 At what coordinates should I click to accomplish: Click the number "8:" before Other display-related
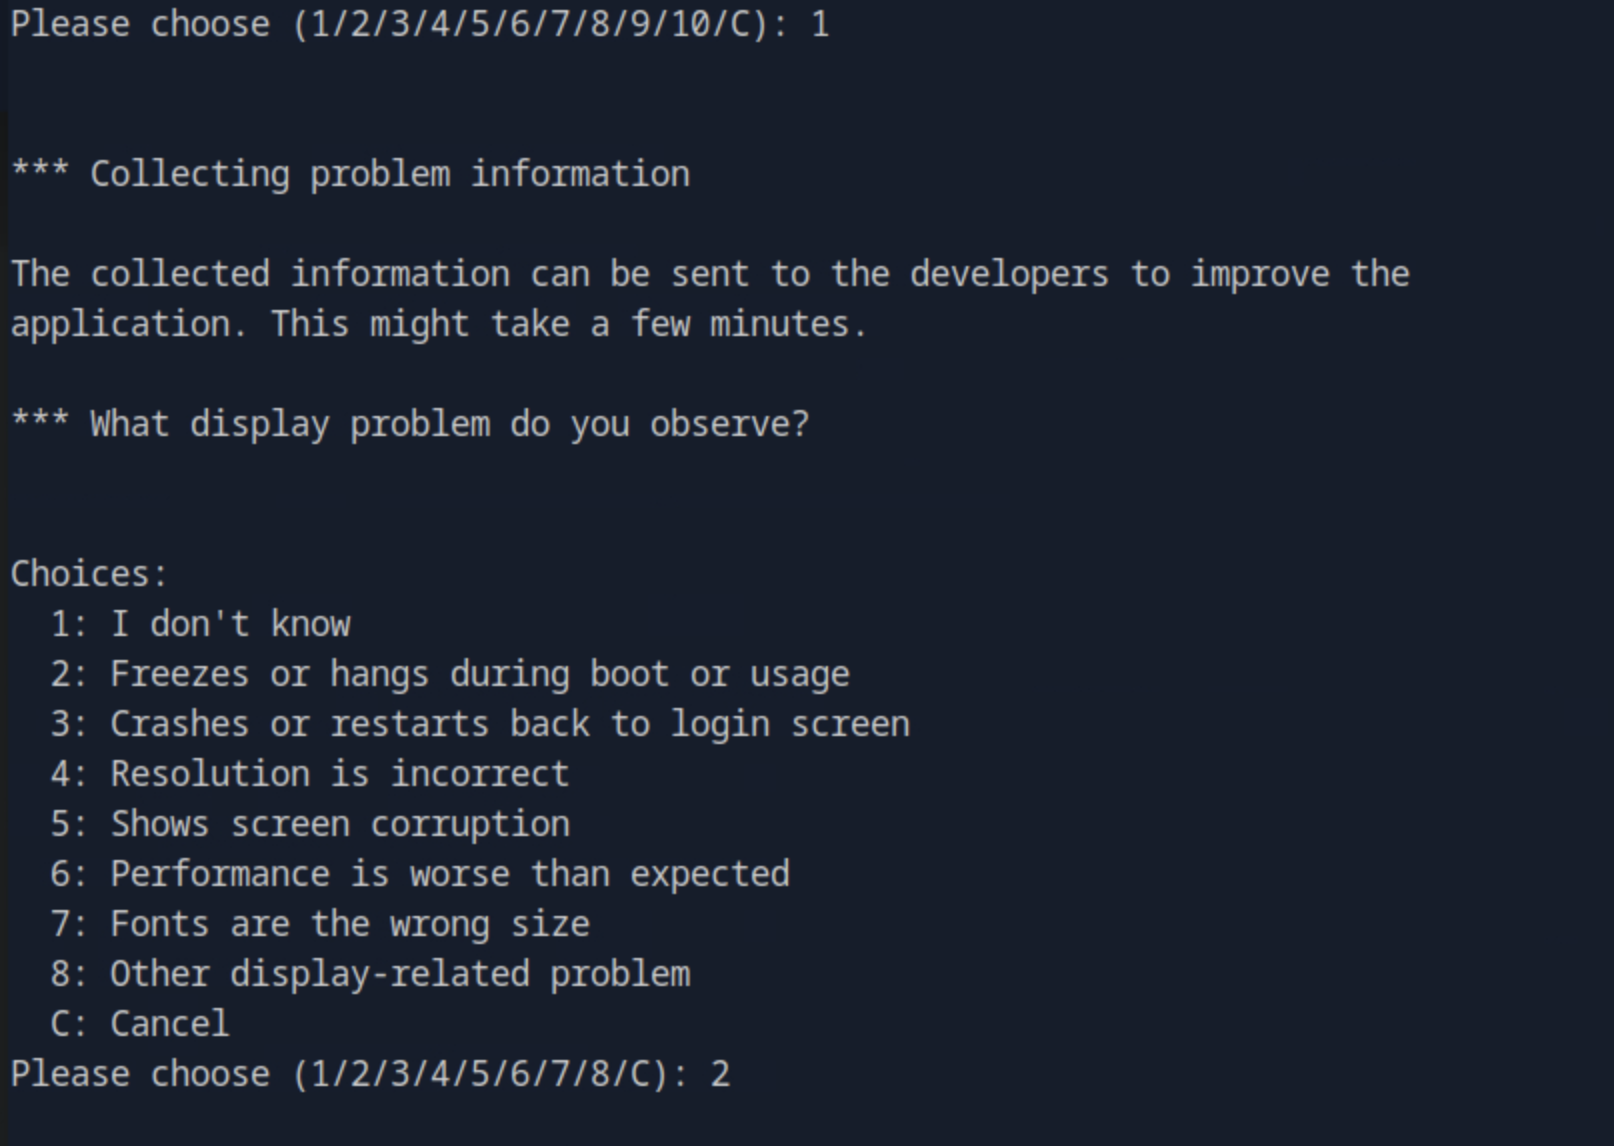pos(69,974)
